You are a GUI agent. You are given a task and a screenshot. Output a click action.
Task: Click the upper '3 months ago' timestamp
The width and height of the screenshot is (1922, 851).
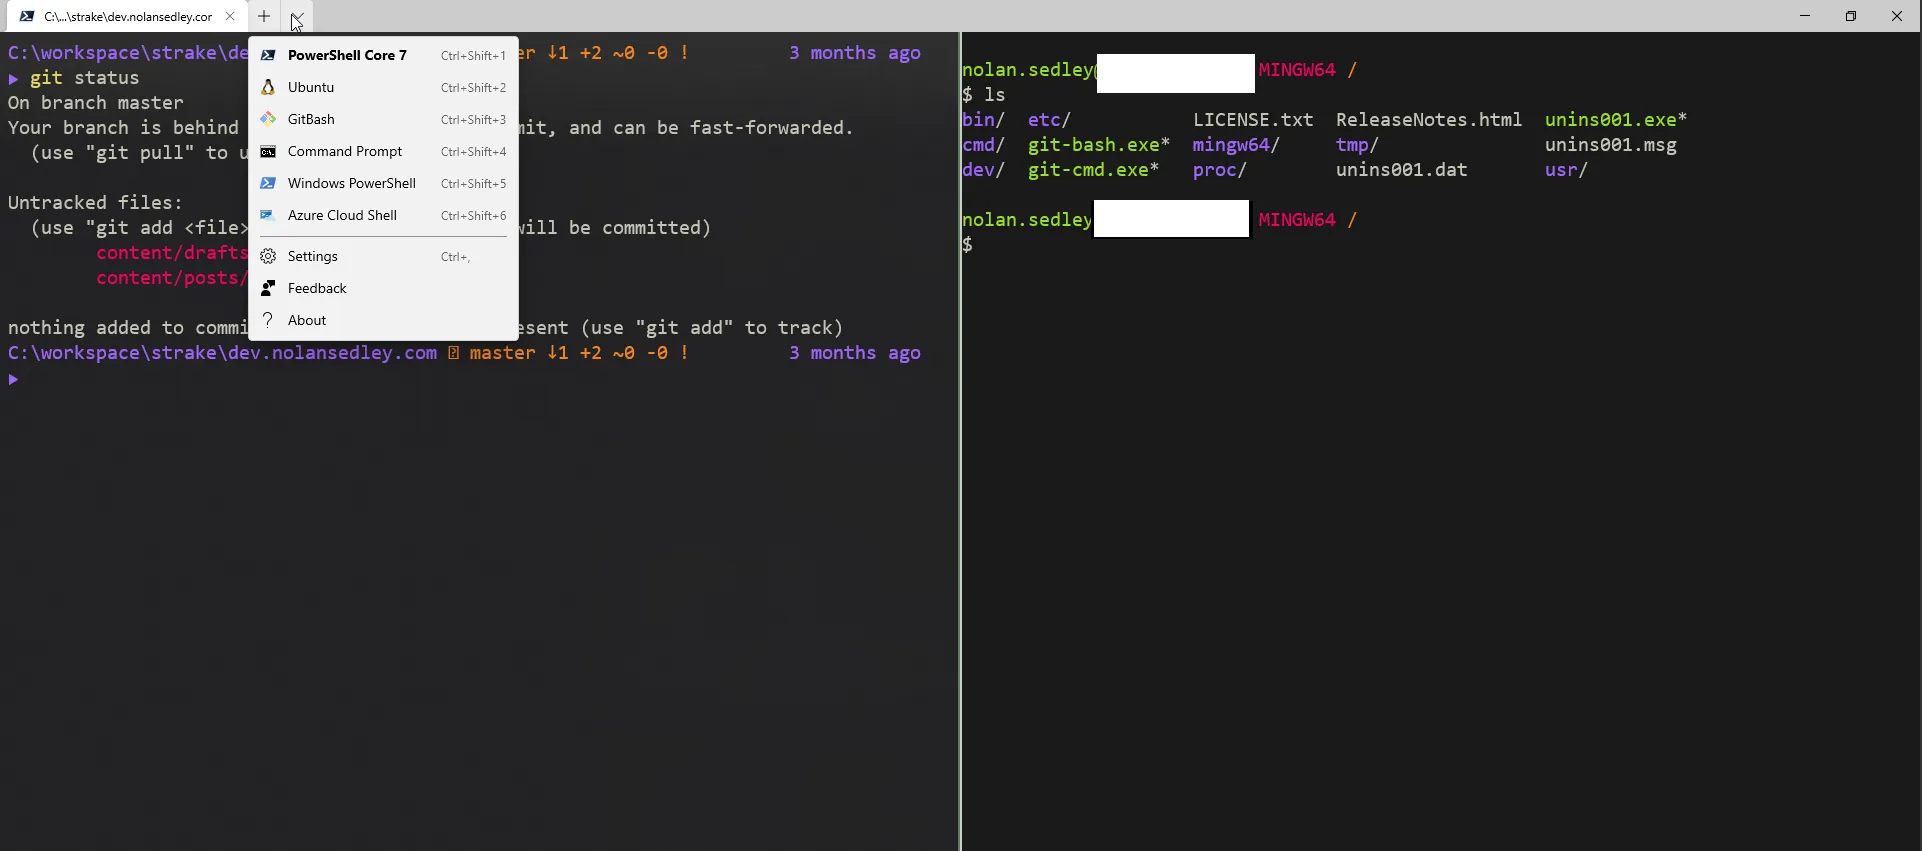(x=855, y=53)
